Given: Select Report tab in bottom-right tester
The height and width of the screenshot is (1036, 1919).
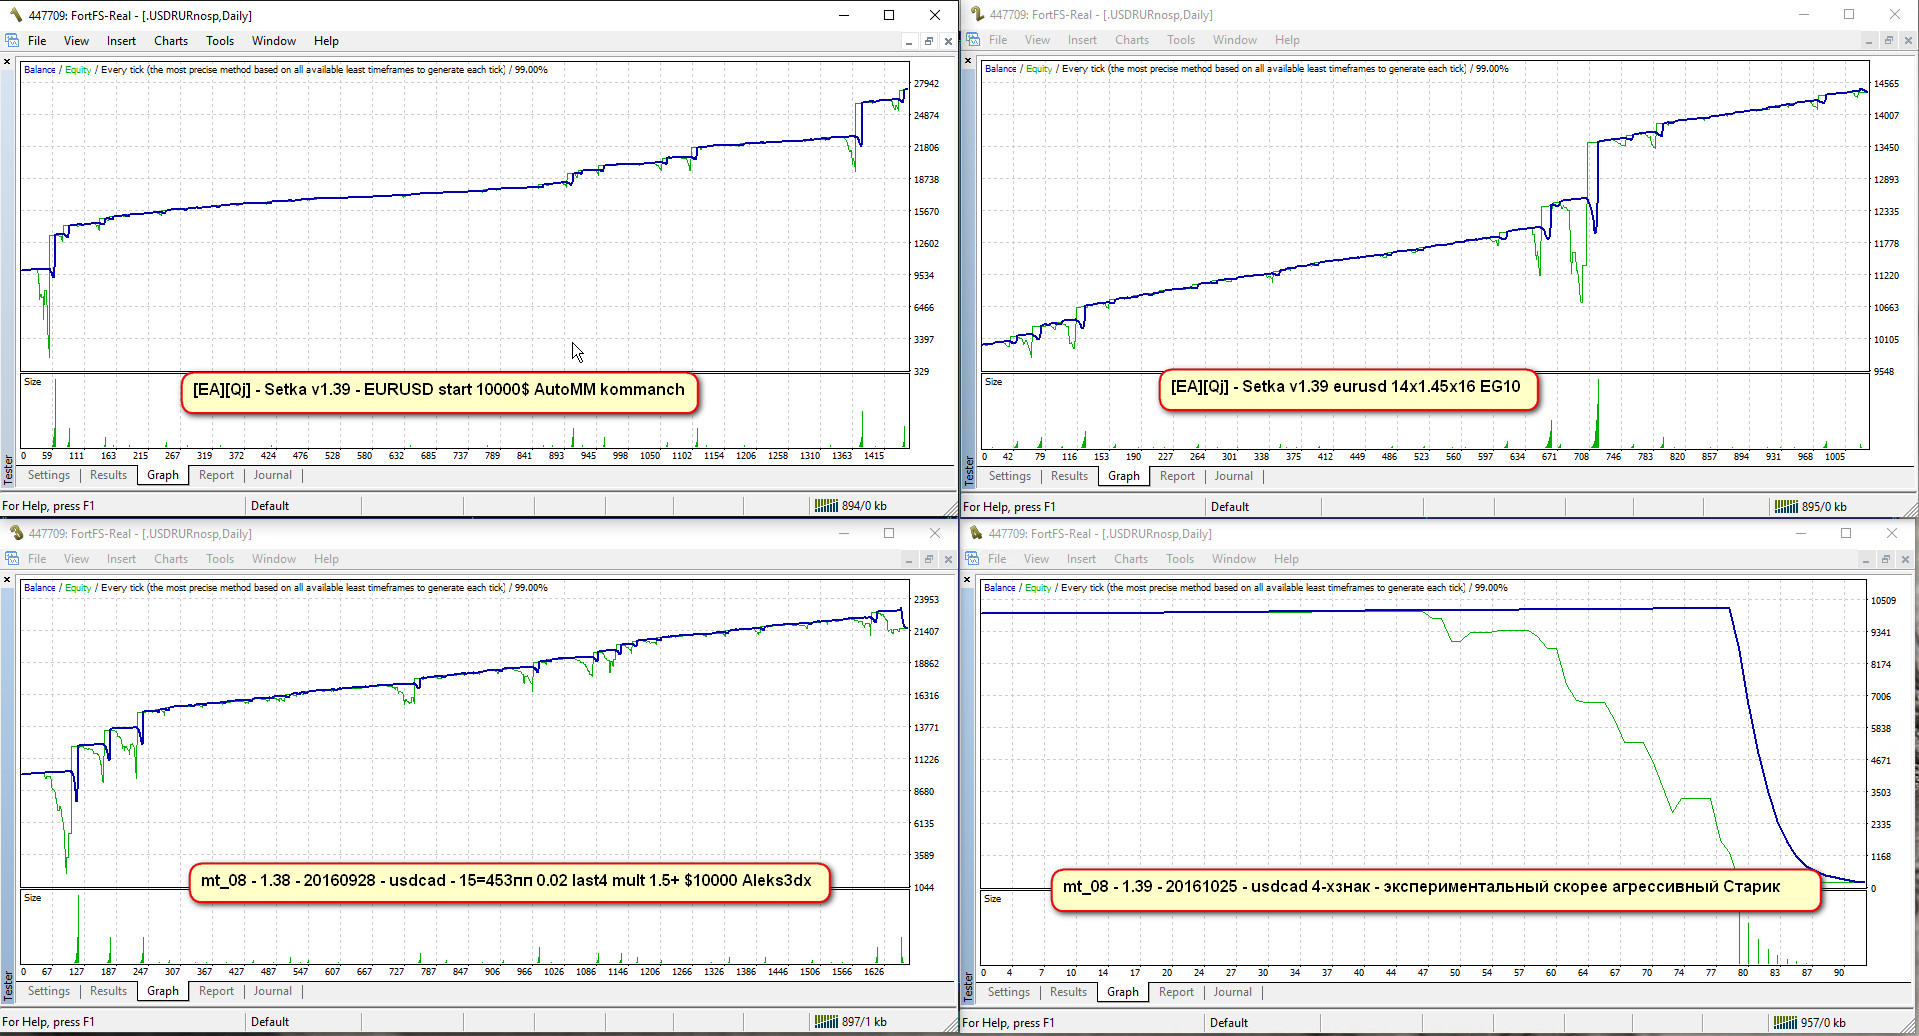Looking at the screenshot, I should coord(1176,992).
